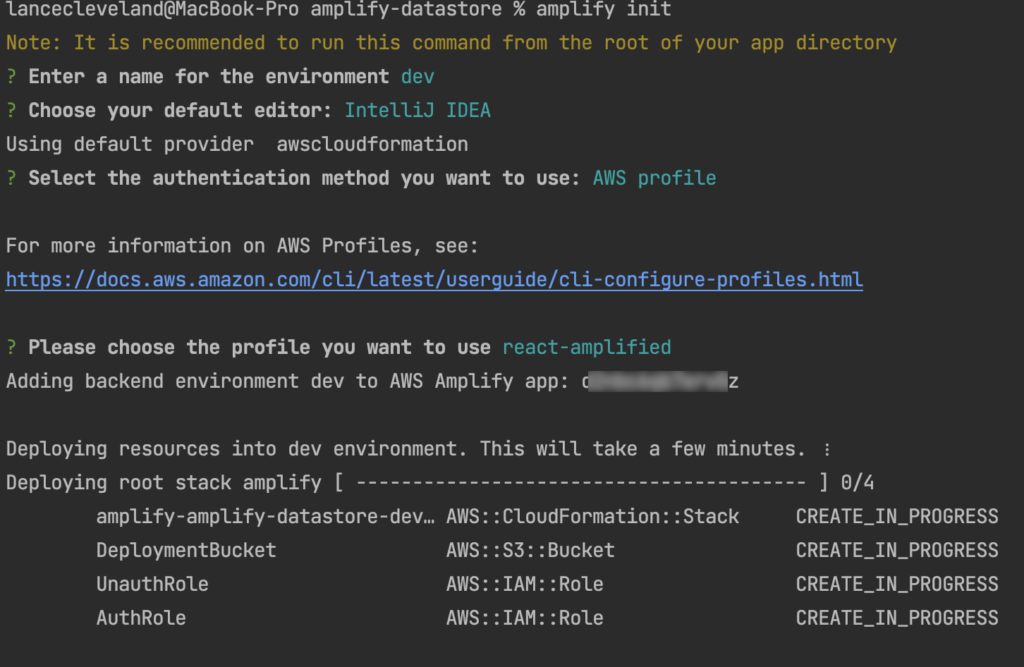Click the 'AWS profile' authentication method answer
Screen dimensions: 1024x667
(x=654, y=178)
